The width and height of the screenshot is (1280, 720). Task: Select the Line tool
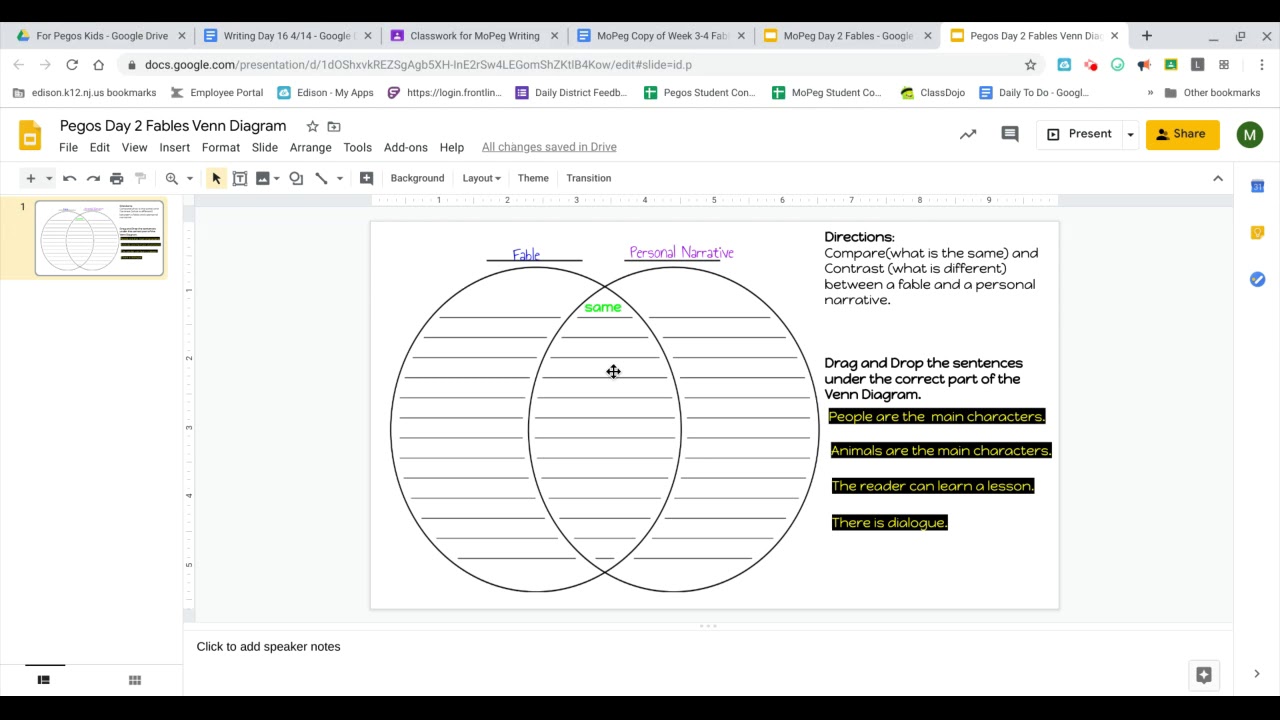(321, 178)
